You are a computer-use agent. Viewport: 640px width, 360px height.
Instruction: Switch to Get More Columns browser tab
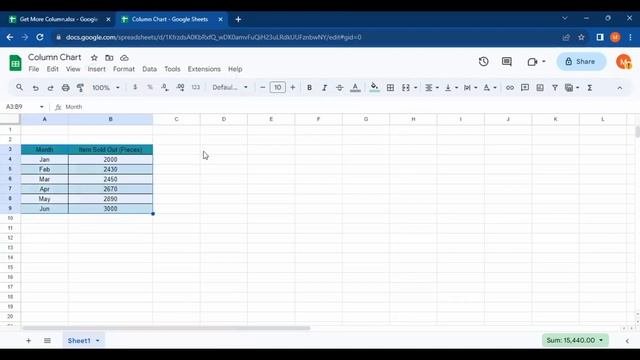(x=60, y=19)
